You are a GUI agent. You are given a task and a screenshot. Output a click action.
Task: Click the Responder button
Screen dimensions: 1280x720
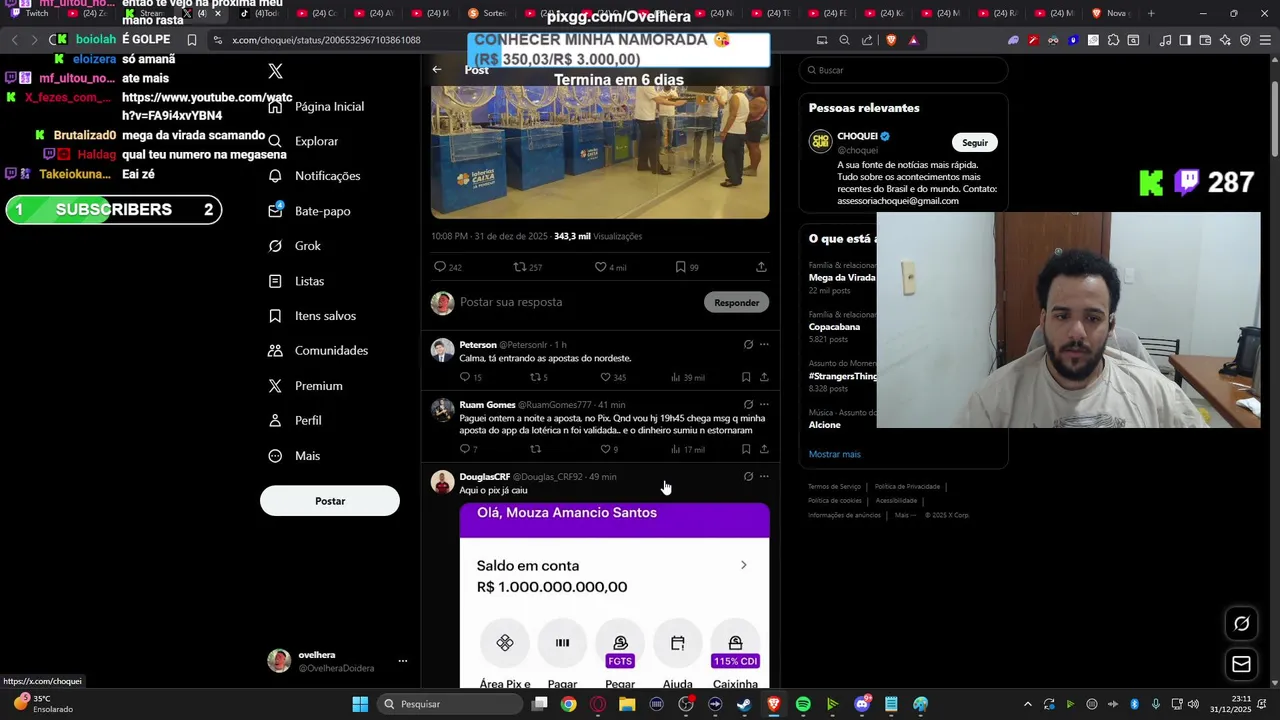(737, 302)
